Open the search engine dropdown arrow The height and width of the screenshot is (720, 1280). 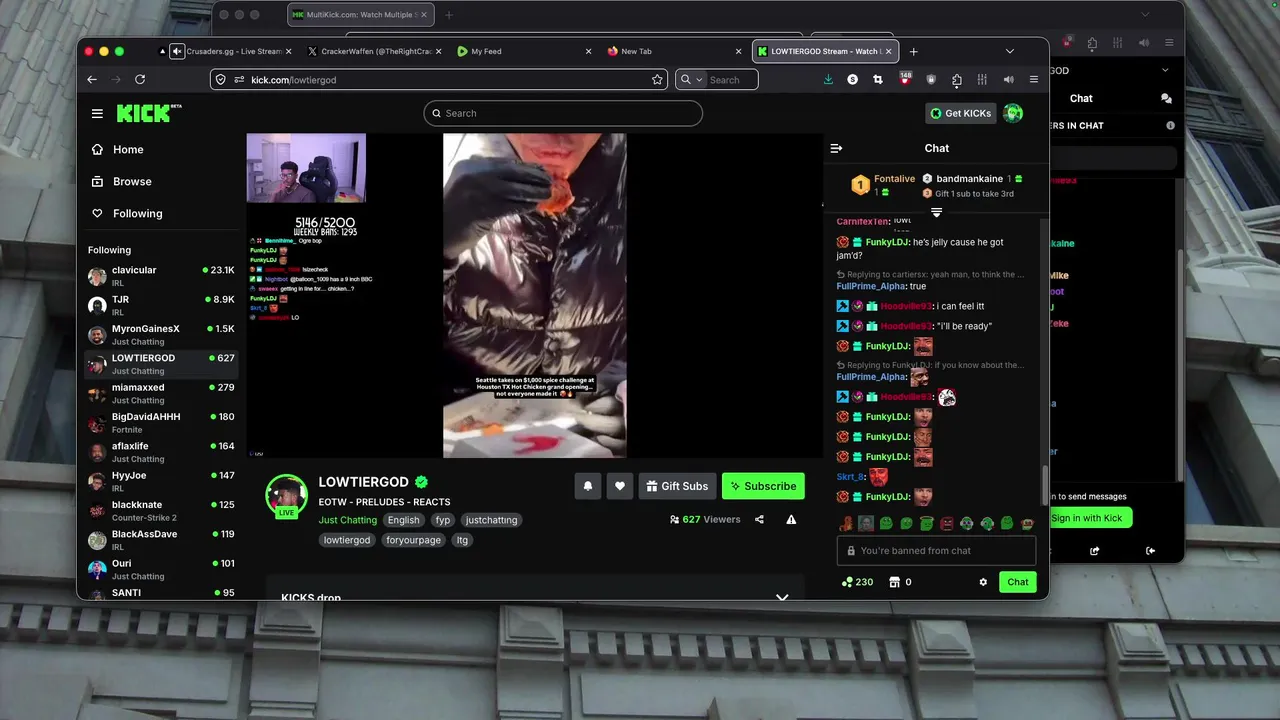(x=699, y=80)
